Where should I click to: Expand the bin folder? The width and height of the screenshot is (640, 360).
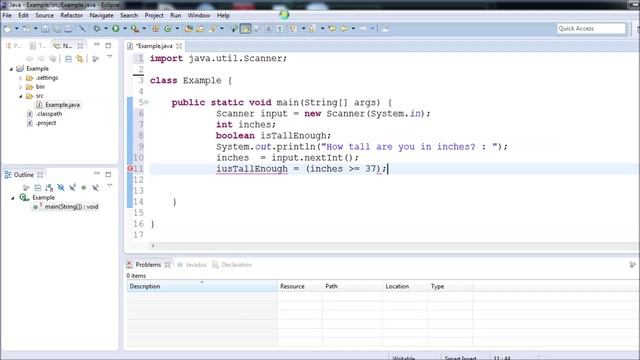pyautogui.click(x=20, y=87)
